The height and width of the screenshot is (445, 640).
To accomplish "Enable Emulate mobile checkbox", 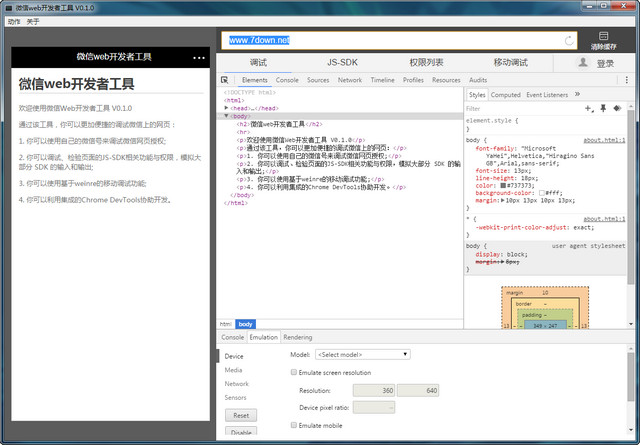I will [x=292, y=425].
